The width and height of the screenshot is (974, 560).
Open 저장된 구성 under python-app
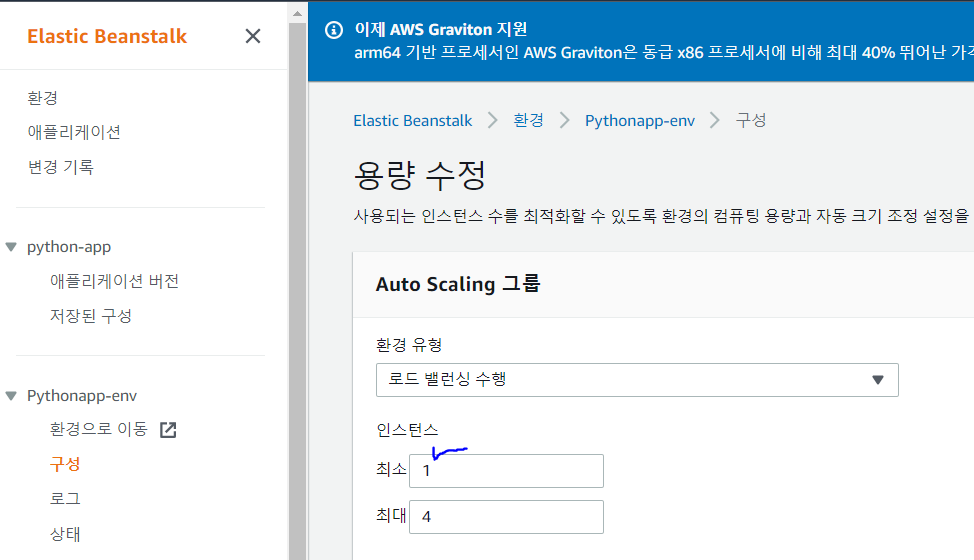pos(91,316)
